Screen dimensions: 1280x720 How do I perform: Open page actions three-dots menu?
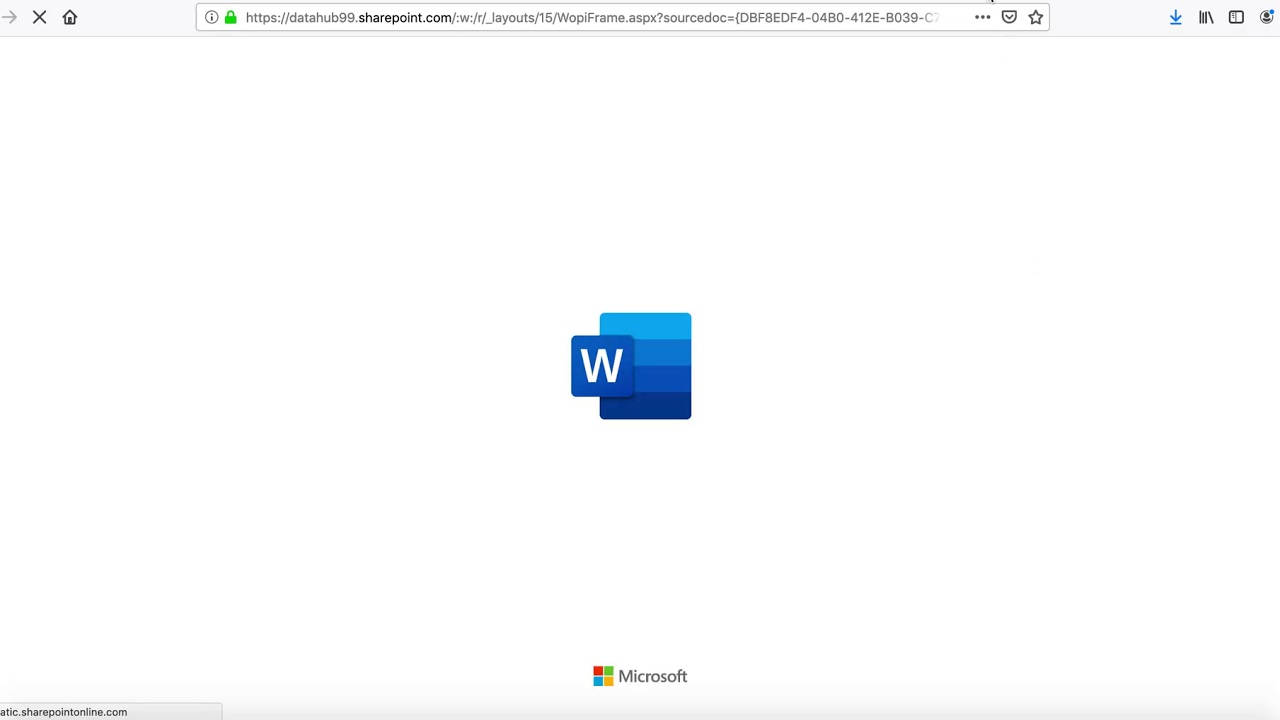(x=982, y=17)
